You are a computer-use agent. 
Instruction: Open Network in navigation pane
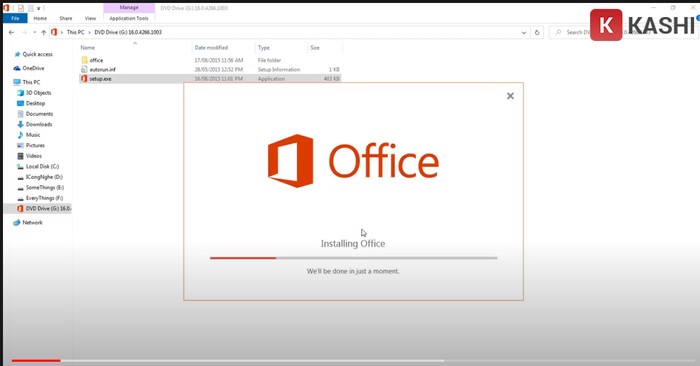(x=33, y=222)
